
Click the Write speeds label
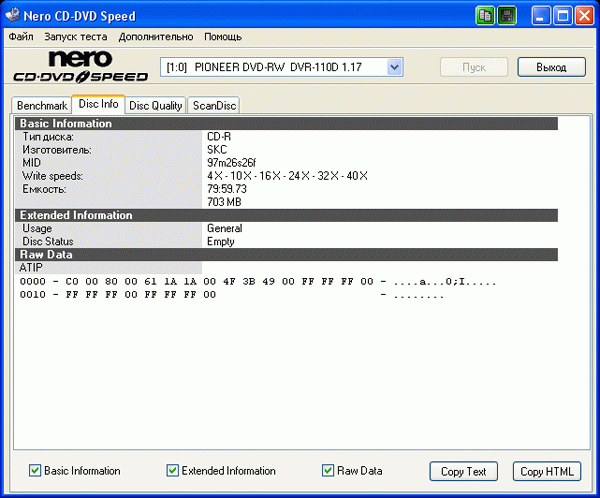53,176
